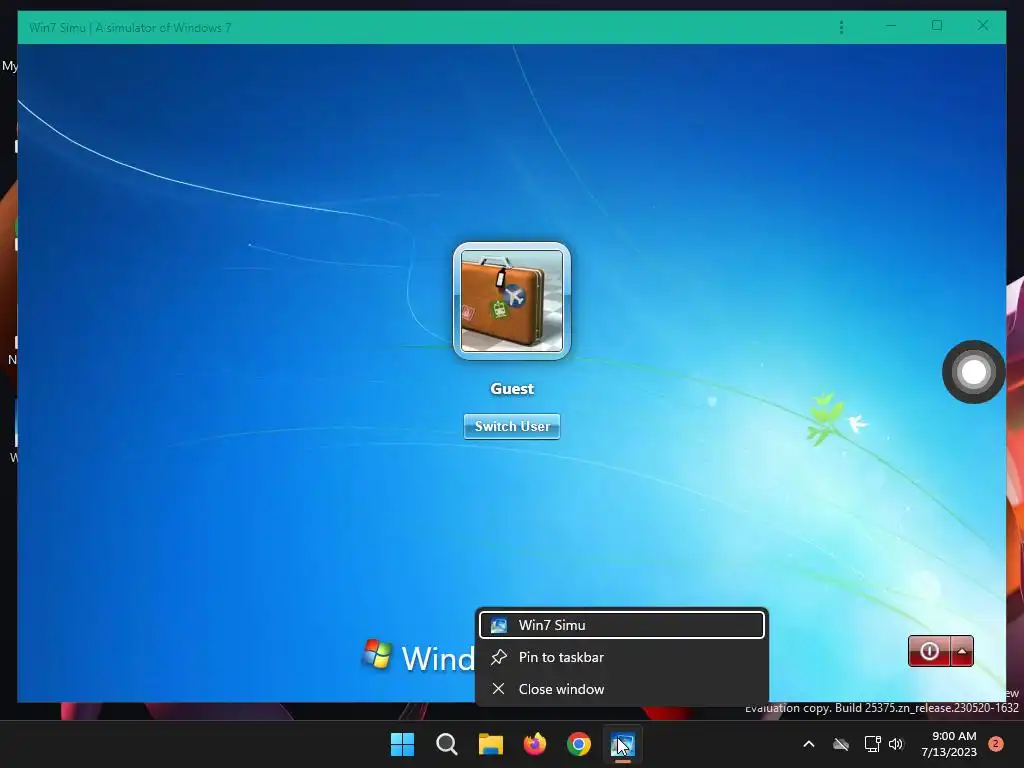The height and width of the screenshot is (768, 1024).
Task: Choose Pin to taskbar
Action: point(622,657)
